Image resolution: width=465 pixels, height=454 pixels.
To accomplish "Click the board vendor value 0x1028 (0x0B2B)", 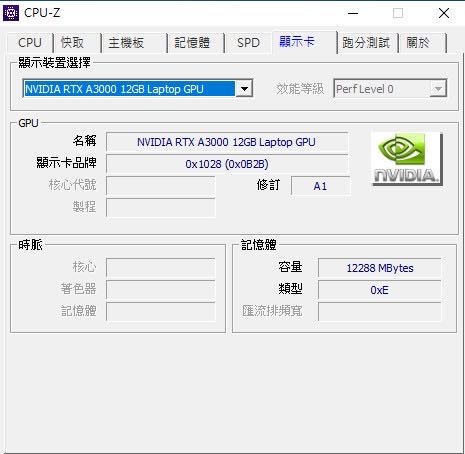I will click(227, 164).
